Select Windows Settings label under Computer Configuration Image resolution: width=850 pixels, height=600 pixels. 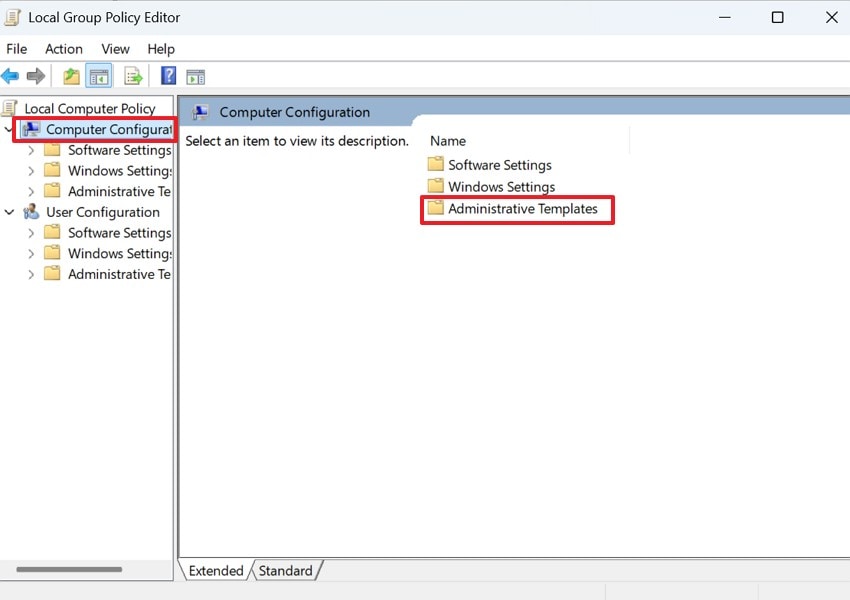tap(119, 171)
